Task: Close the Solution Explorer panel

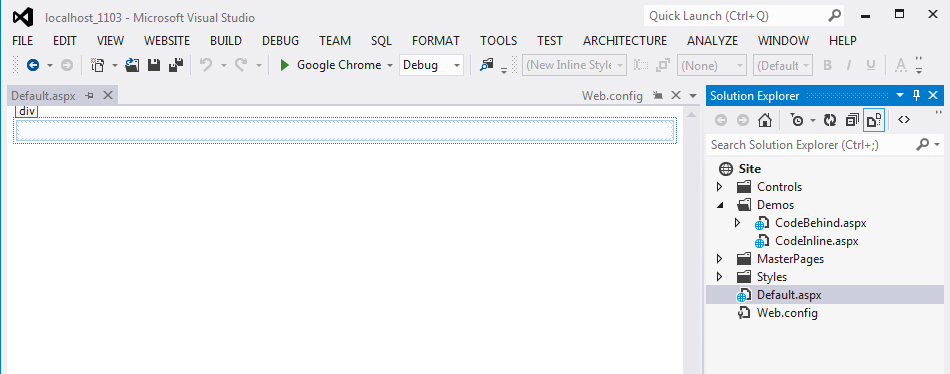Action: 933,95
